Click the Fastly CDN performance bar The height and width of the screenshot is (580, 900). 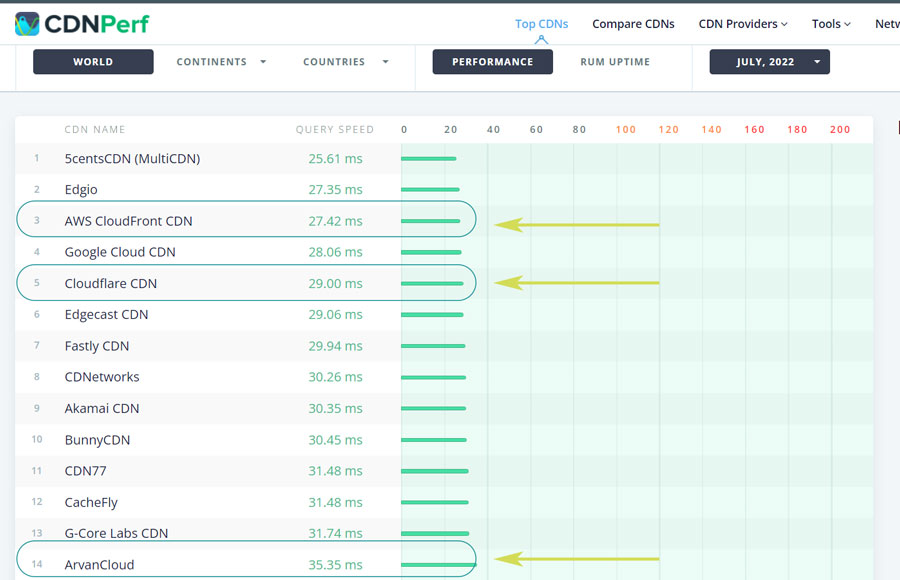click(x=433, y=346)
